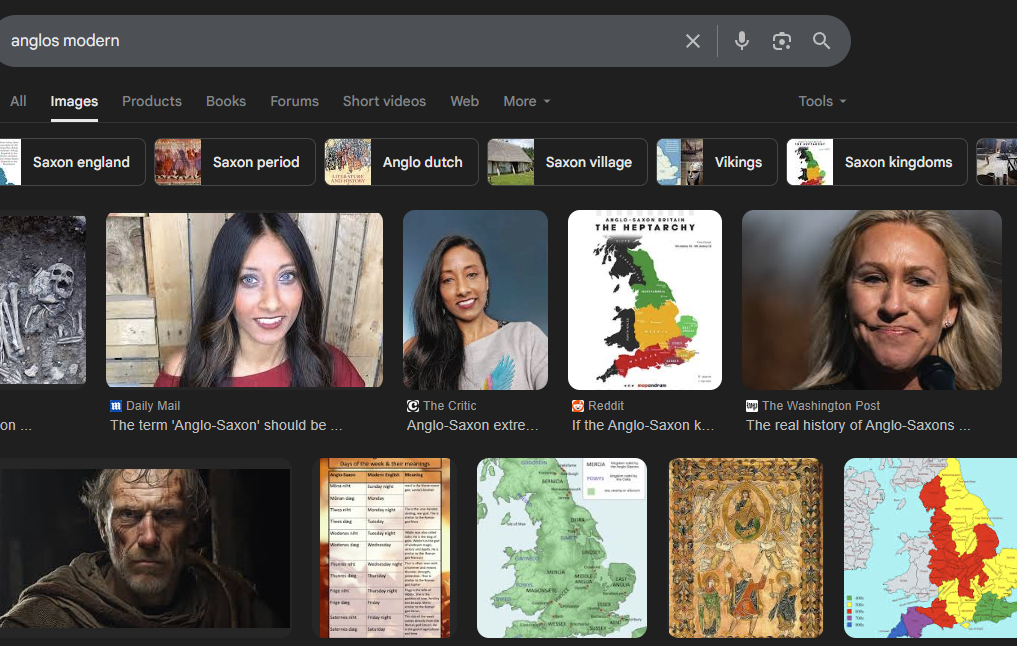The image size is (1017, 646).
Task: Open the Forums tab
Action: (x=294, y=101)
